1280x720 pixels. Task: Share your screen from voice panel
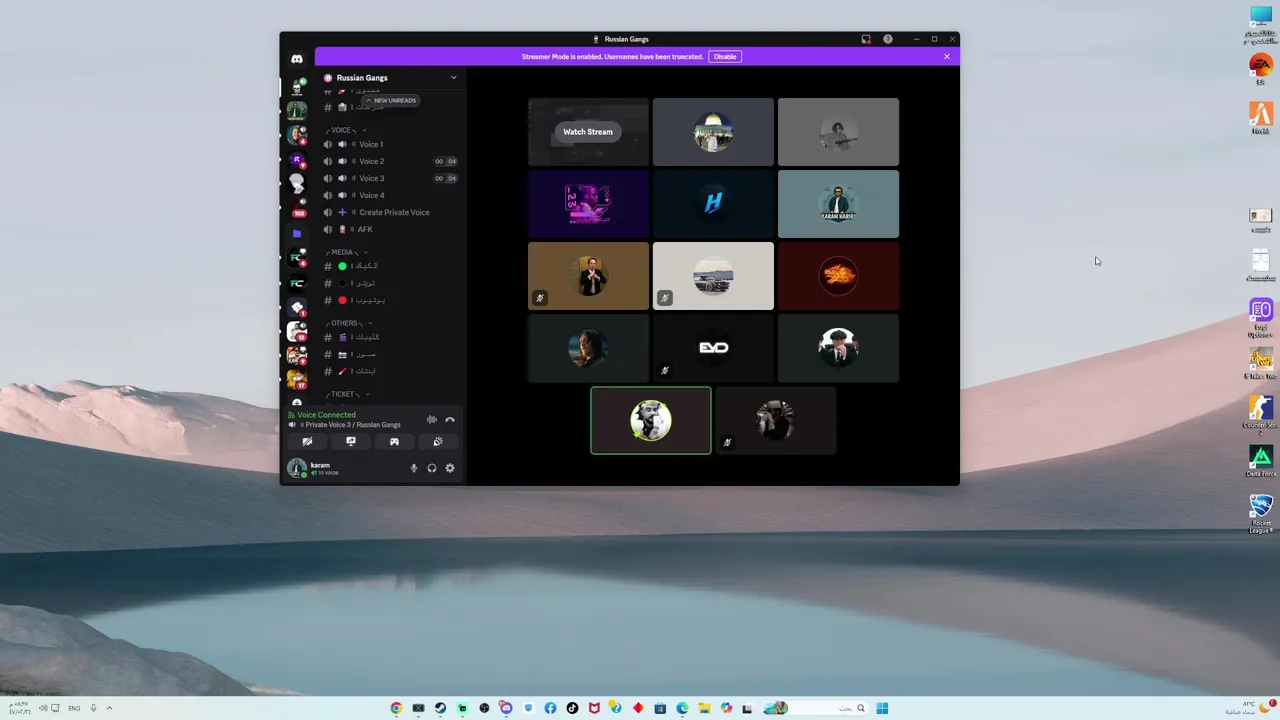point(351,441)
